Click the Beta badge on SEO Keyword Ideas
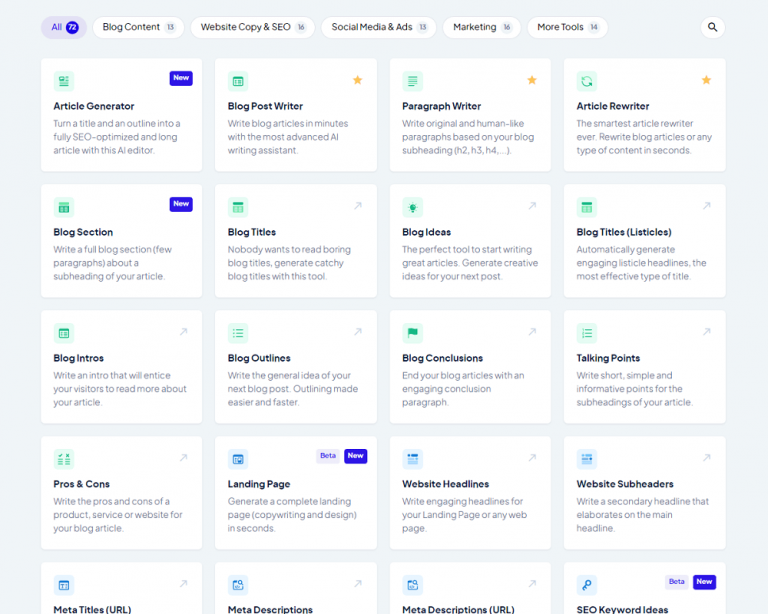768x614 pixels. click(676, 582)
